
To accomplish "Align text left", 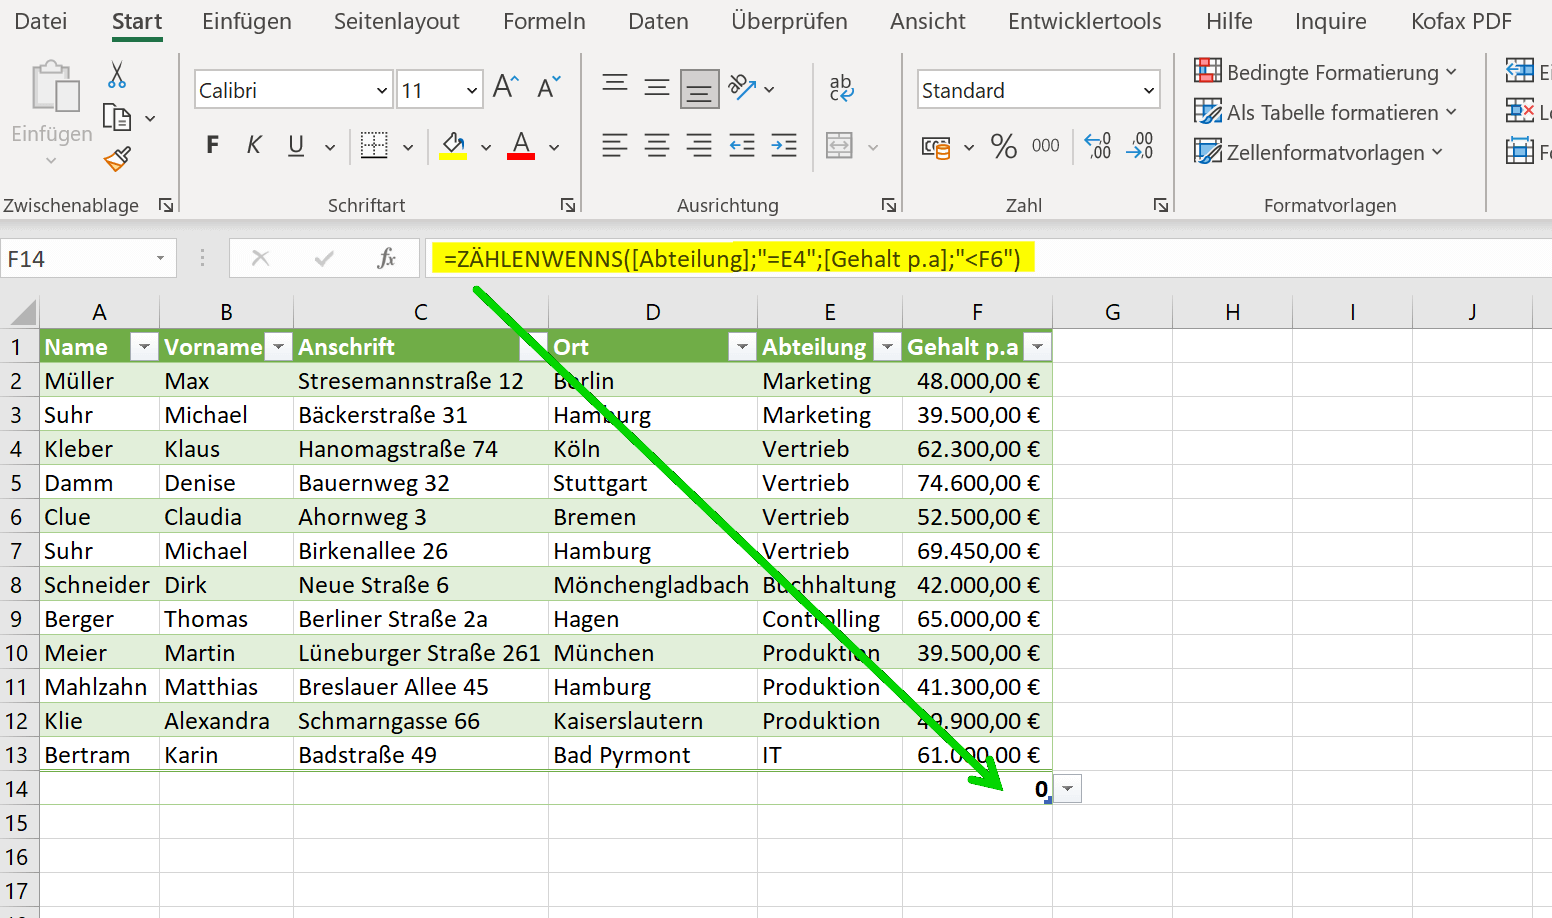I will (615, 146).
